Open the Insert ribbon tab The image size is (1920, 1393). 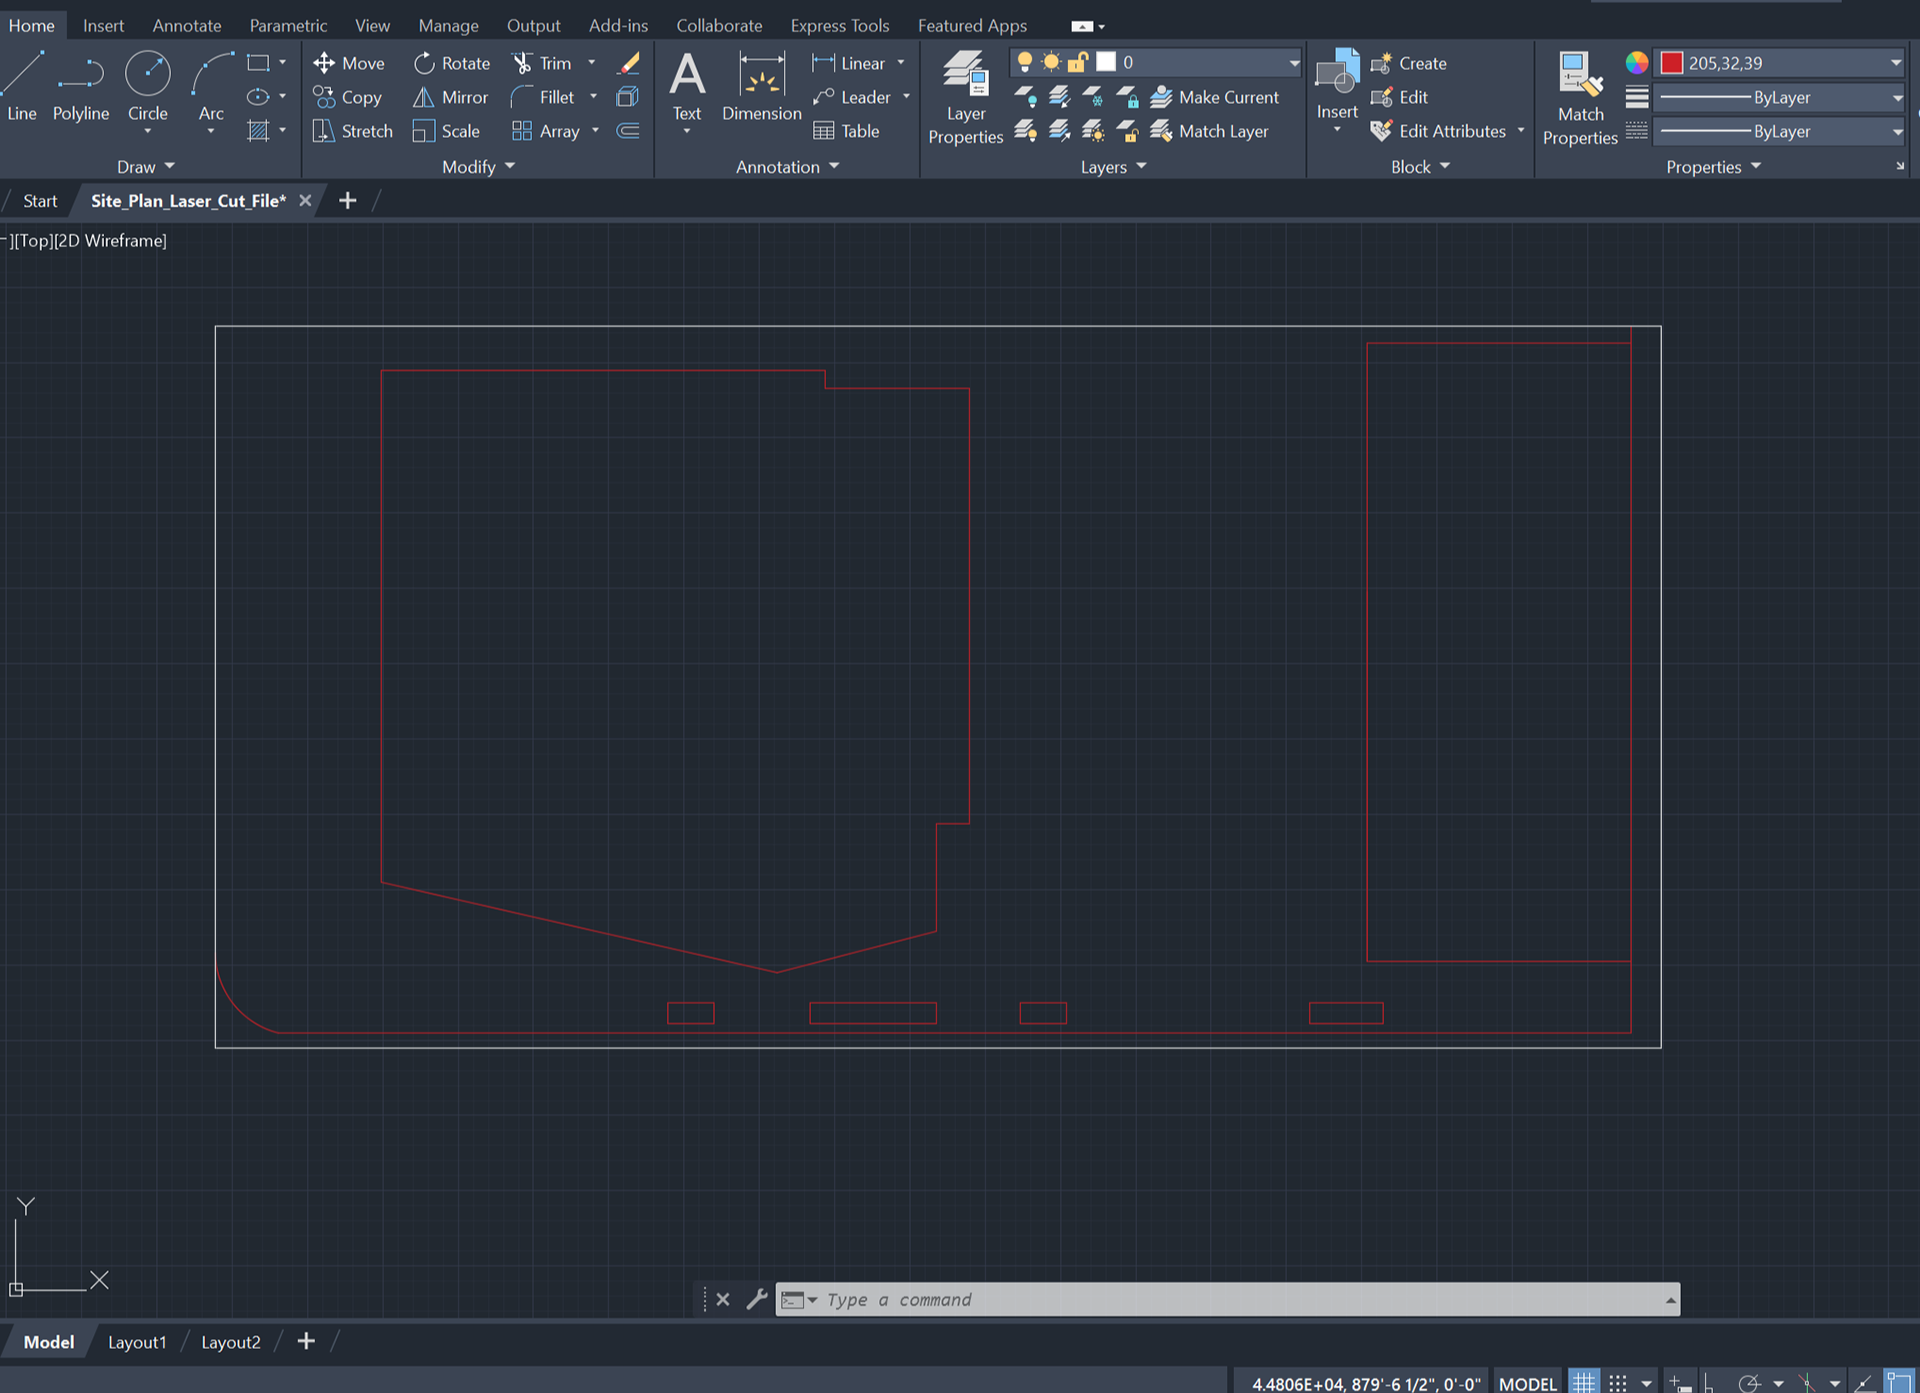coord(103,26)
